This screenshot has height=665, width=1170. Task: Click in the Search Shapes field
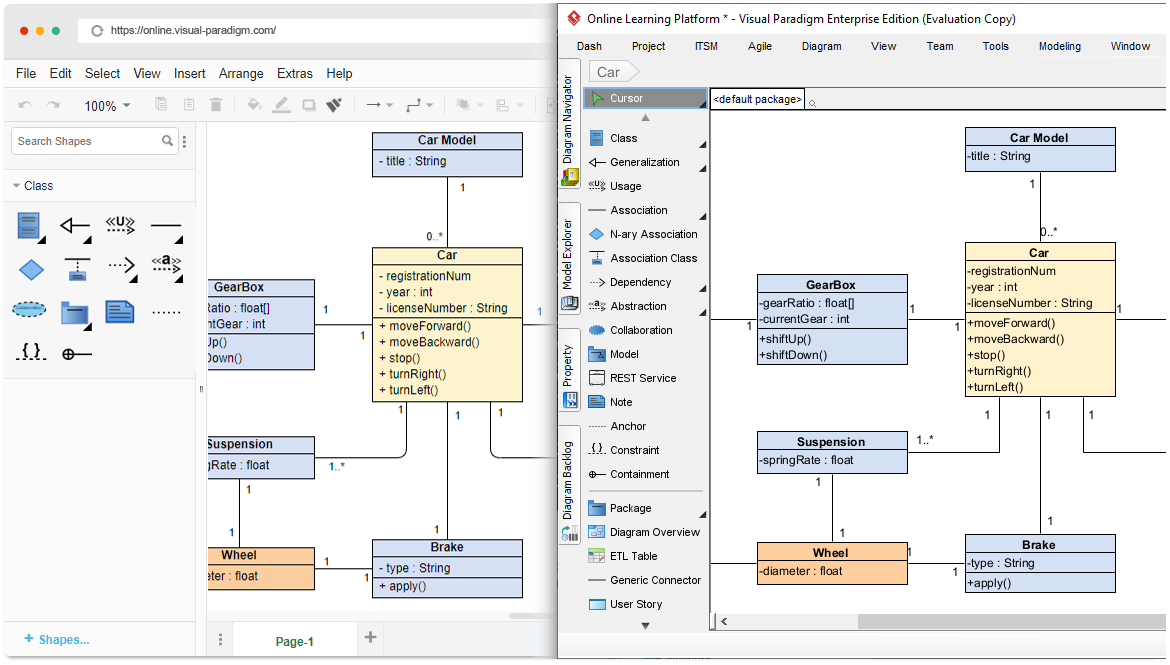coord(95,141)
